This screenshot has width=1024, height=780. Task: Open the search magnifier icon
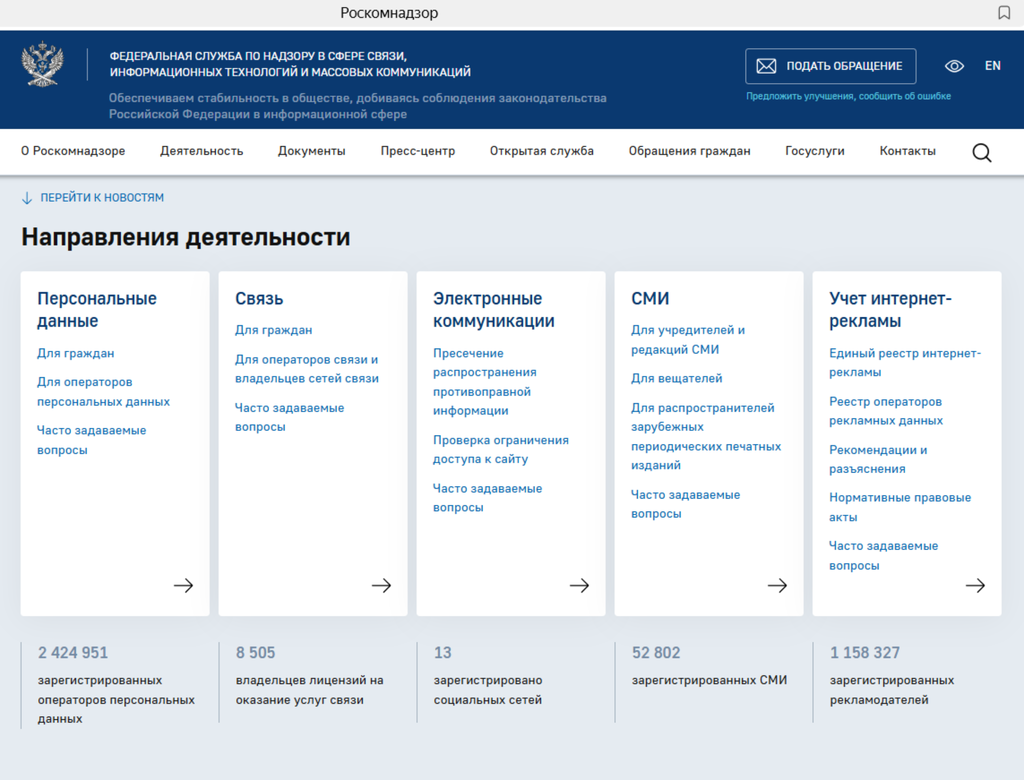(982, 152)
